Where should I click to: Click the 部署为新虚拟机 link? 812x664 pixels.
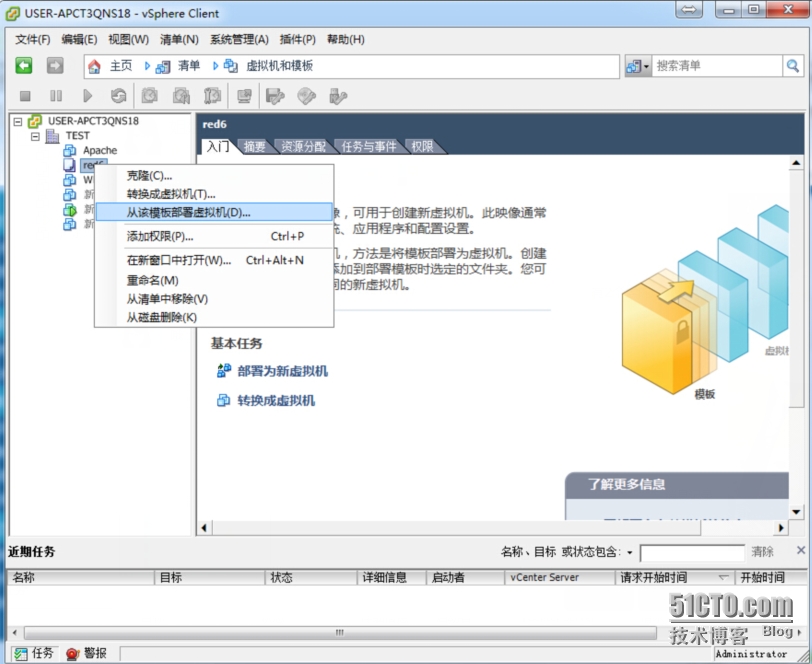[x=282, y=371]
